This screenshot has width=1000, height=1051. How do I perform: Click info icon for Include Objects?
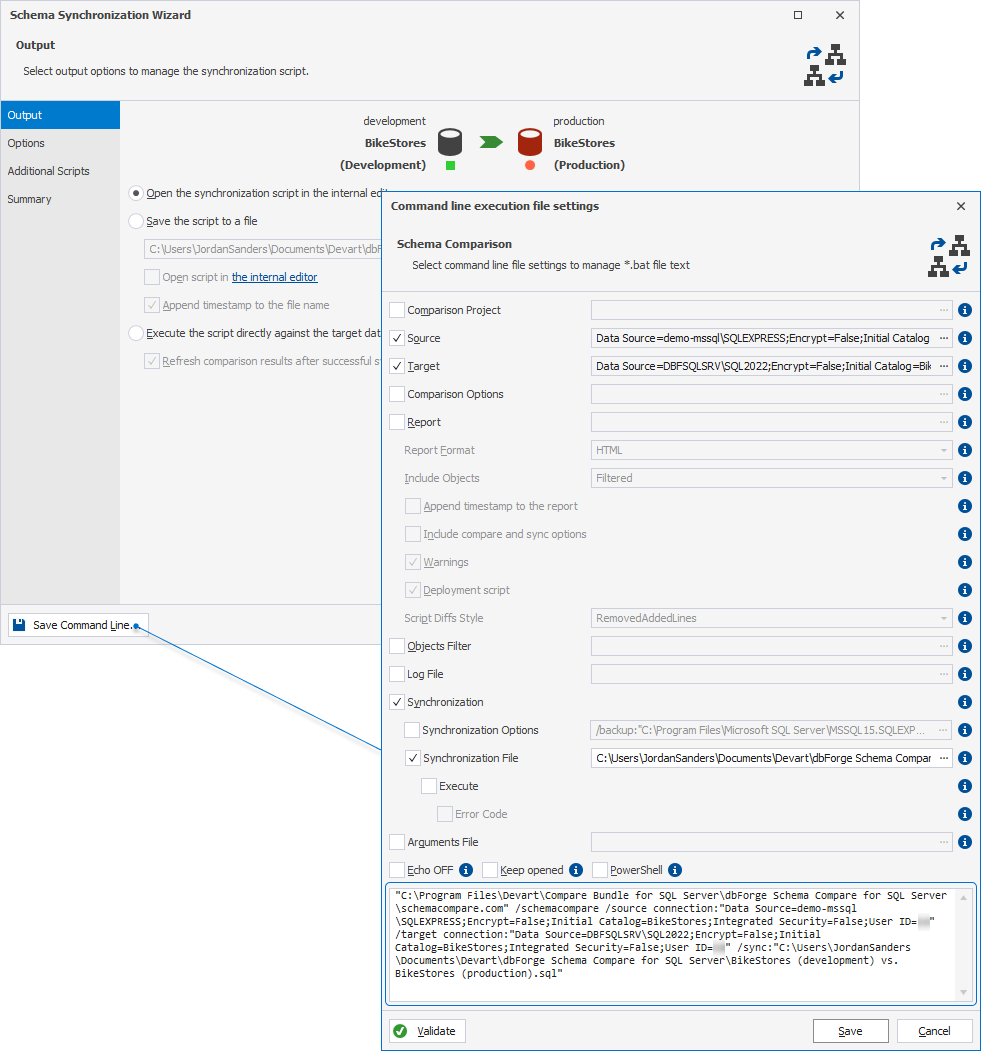pyautogui.click(x=964, y=478)
